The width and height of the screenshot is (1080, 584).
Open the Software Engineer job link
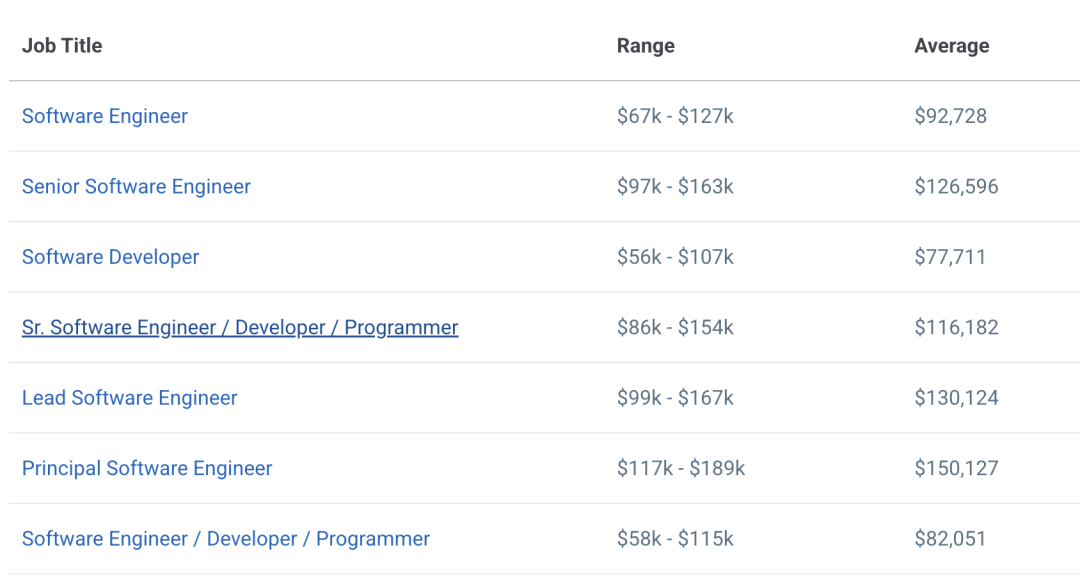105,116
